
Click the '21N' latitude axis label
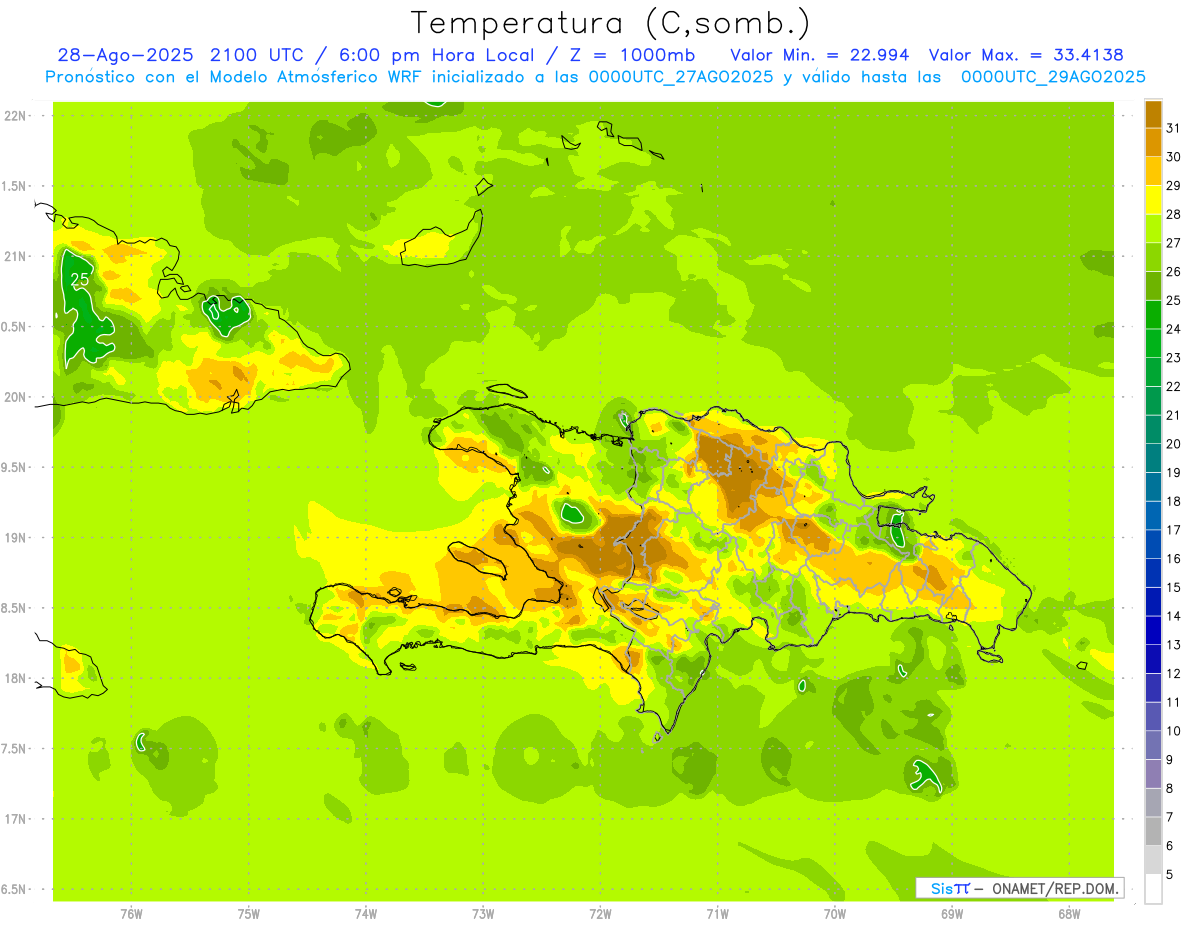pyautogui.click(x=16, y=256)
